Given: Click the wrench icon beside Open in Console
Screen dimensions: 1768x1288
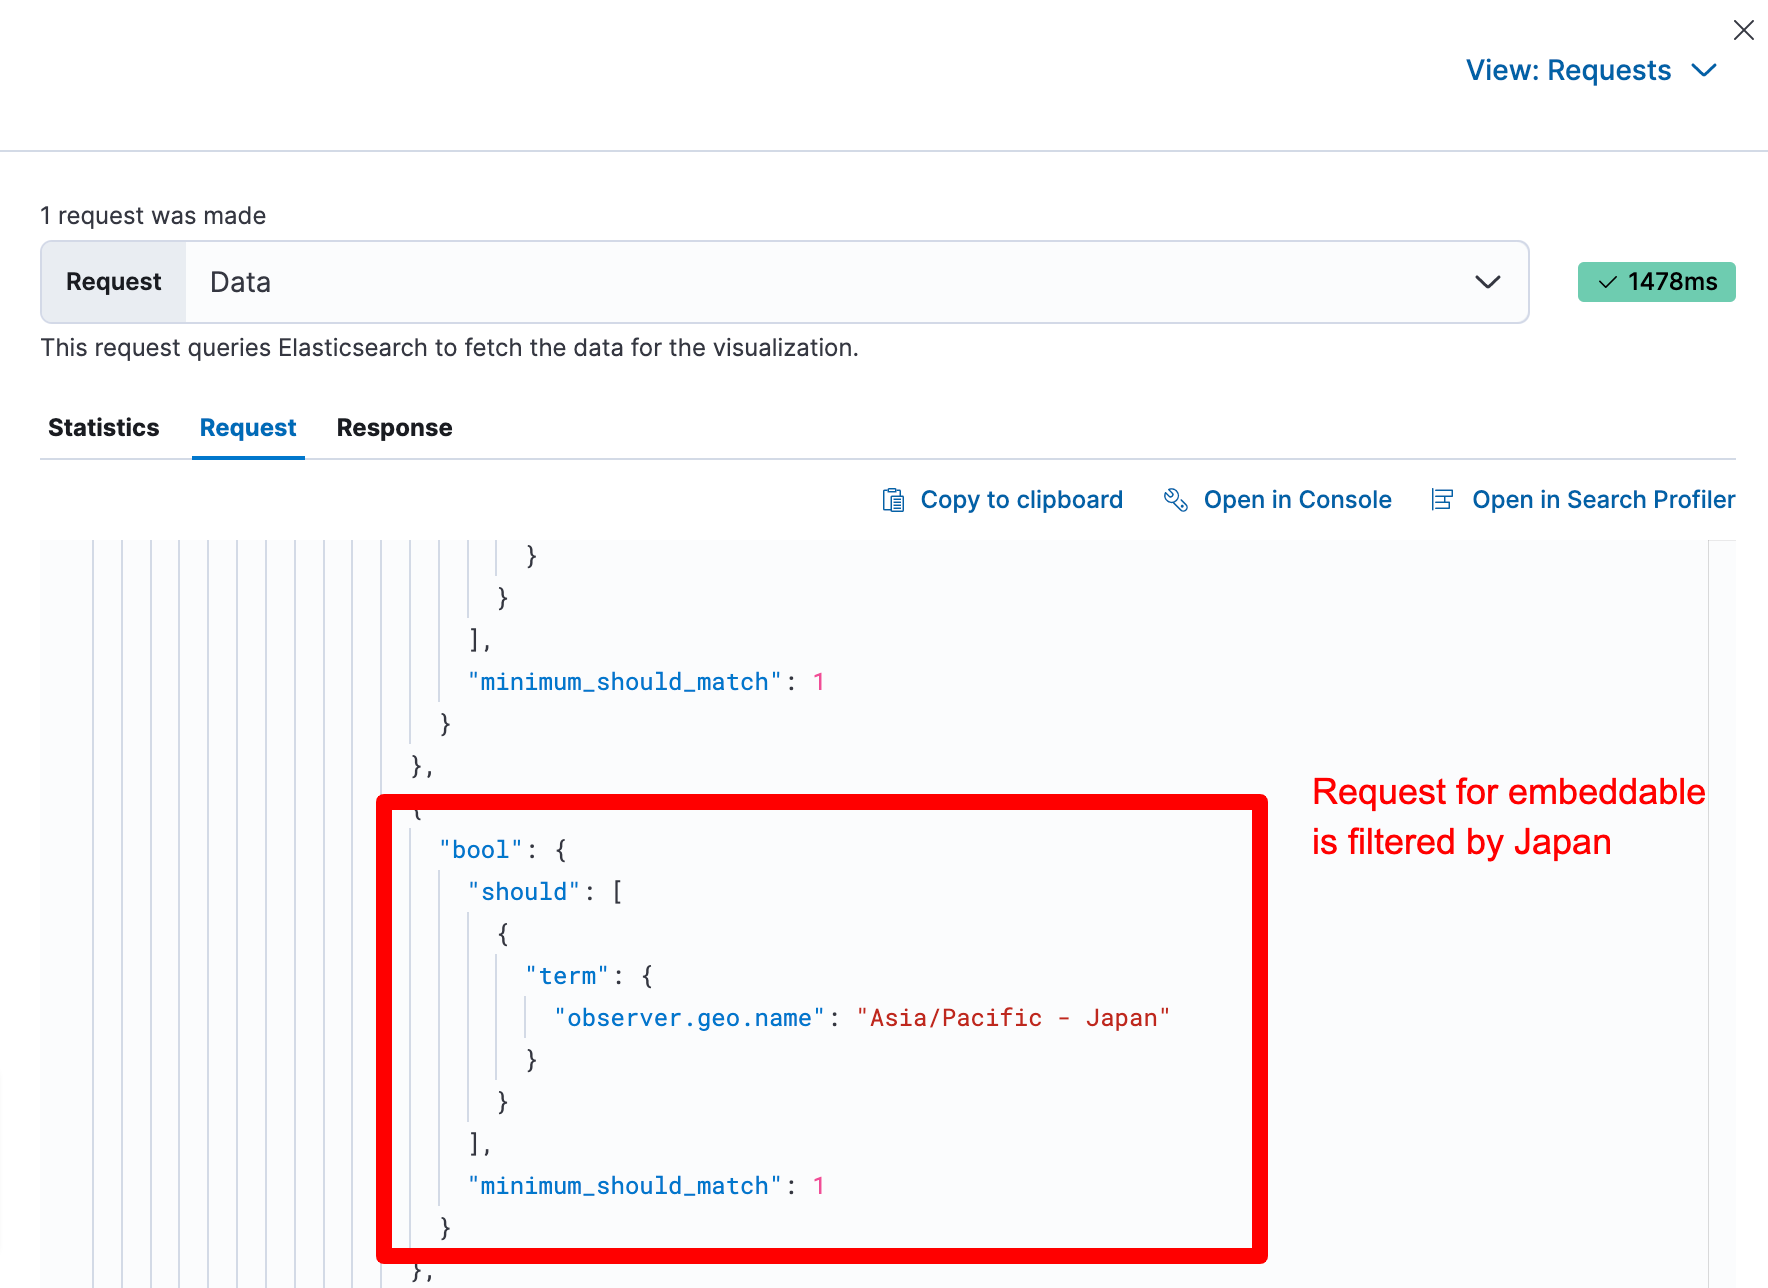Looking at the screenshot, I should [x=1175, y=499].
